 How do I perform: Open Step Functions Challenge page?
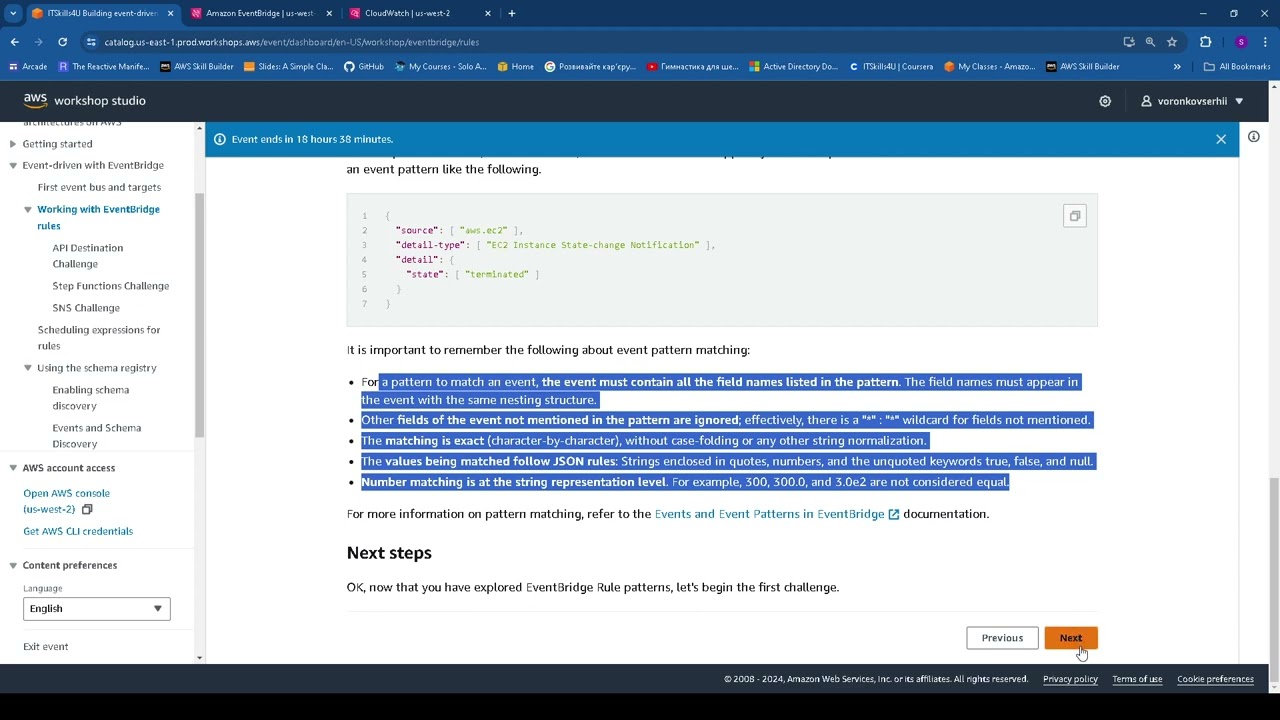tap(111, 286)
